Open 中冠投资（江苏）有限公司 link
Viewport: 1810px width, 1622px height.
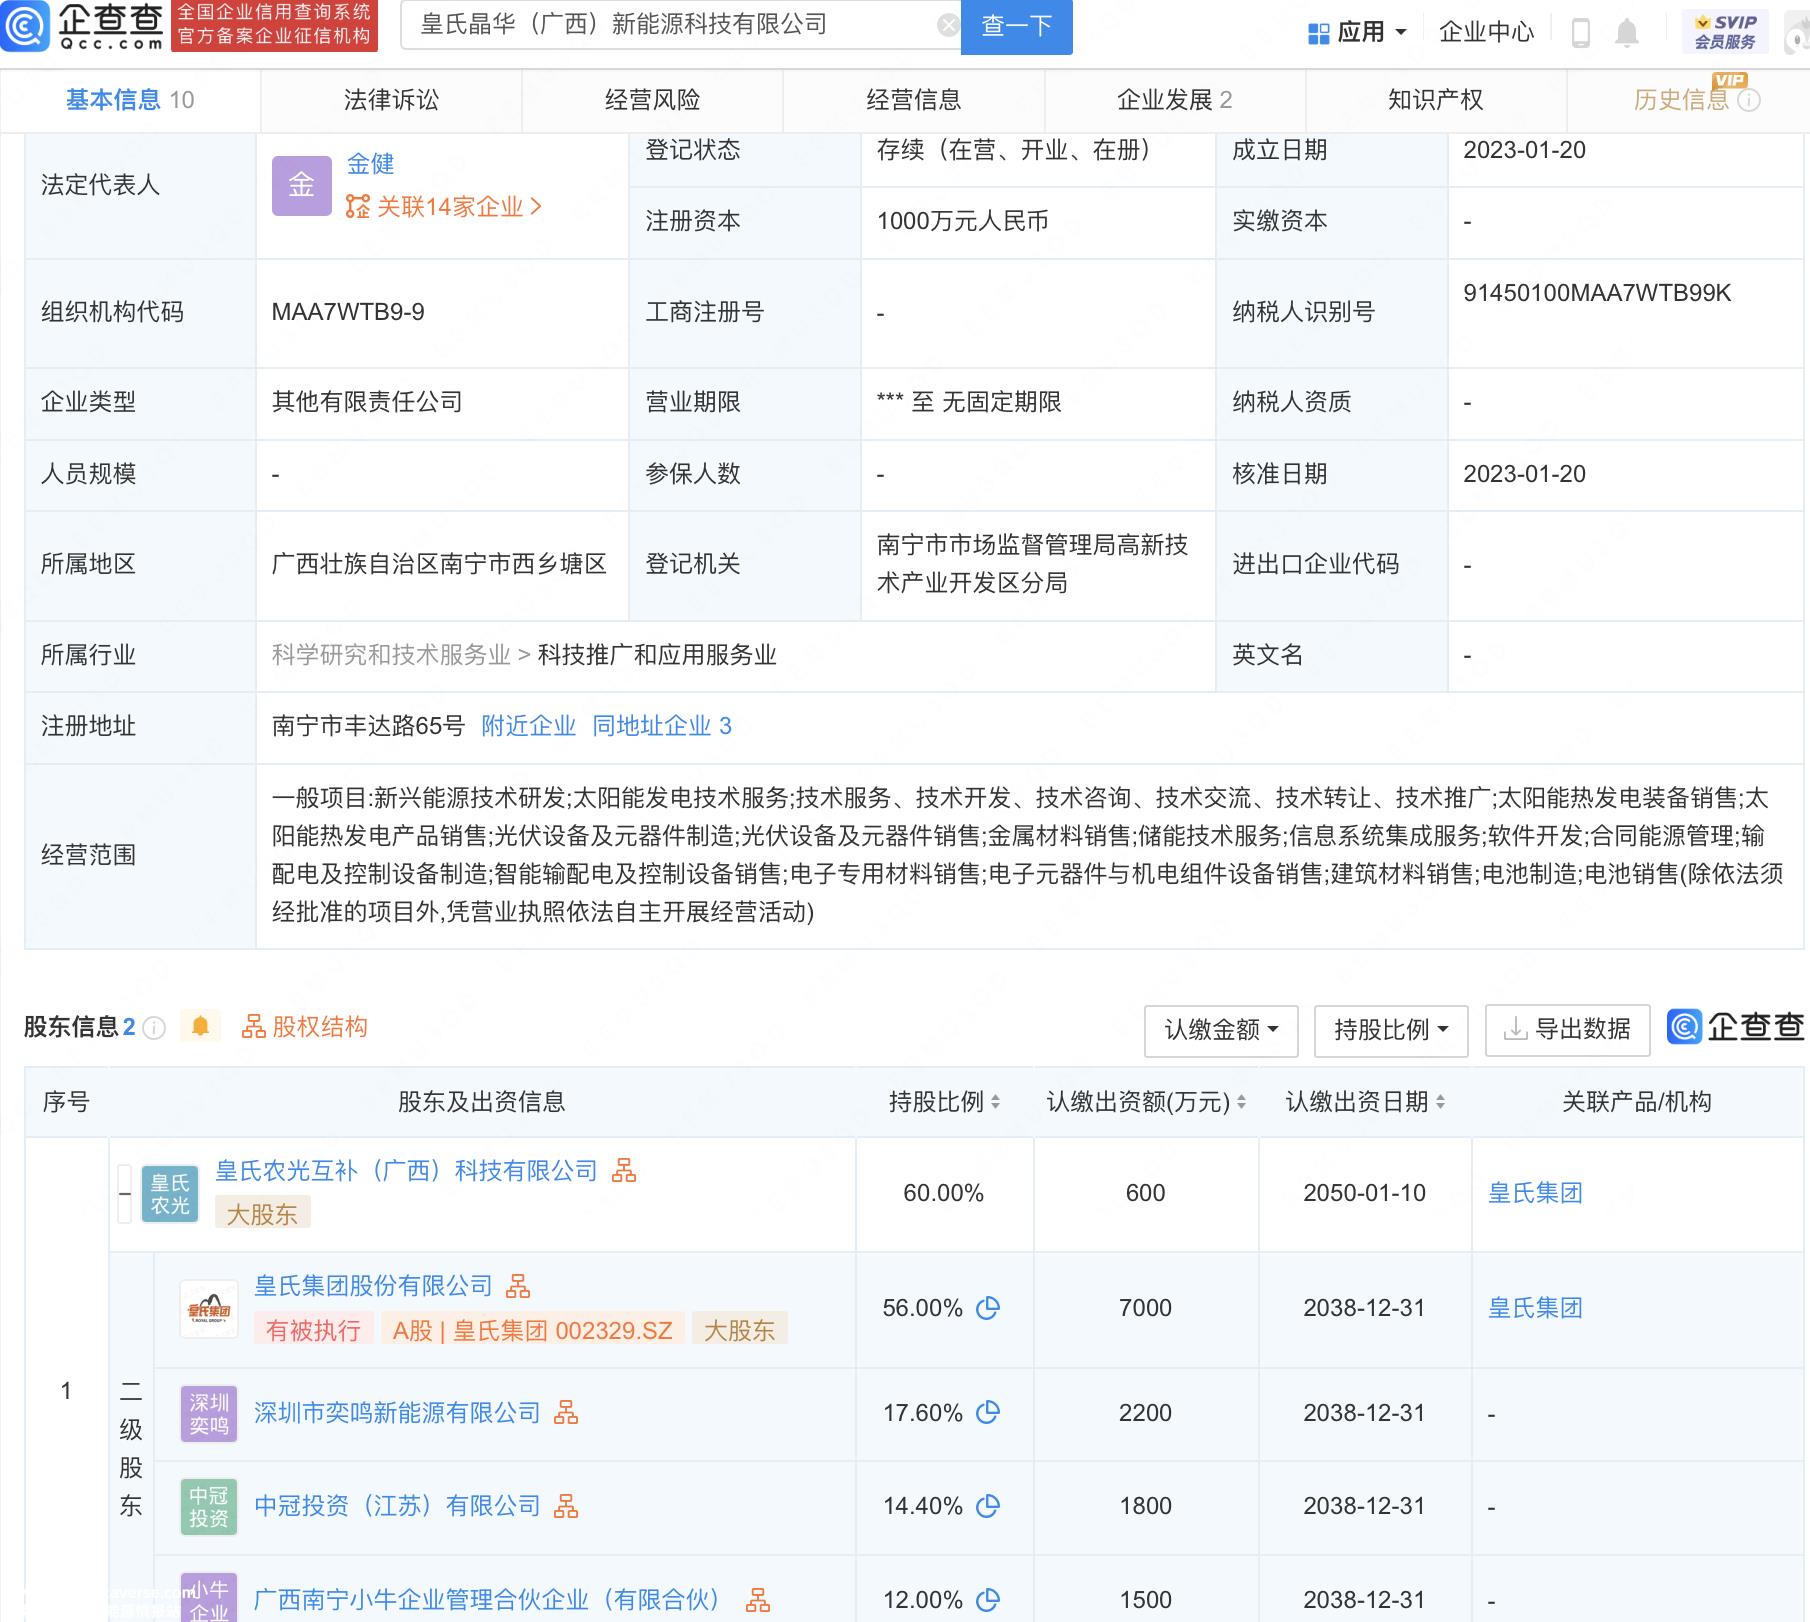click(x=397, y=1505)
